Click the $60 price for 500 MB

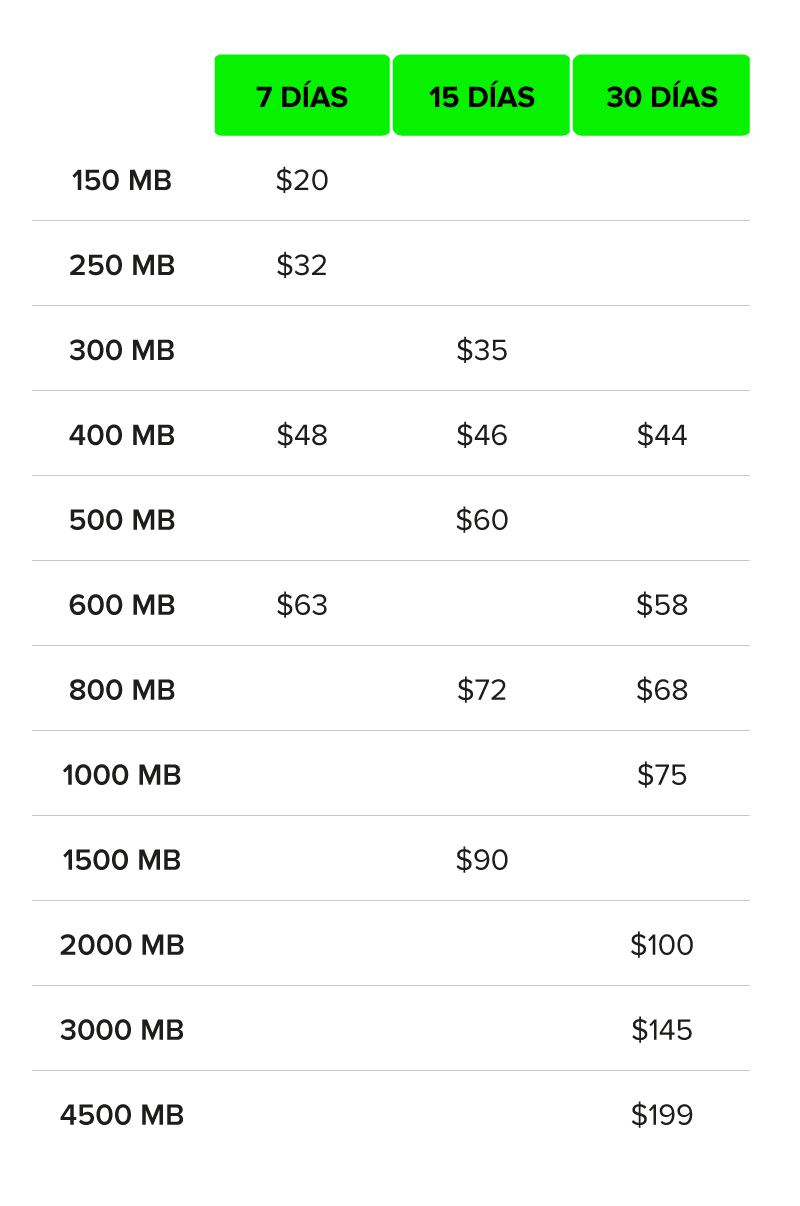tap(482, 521)
